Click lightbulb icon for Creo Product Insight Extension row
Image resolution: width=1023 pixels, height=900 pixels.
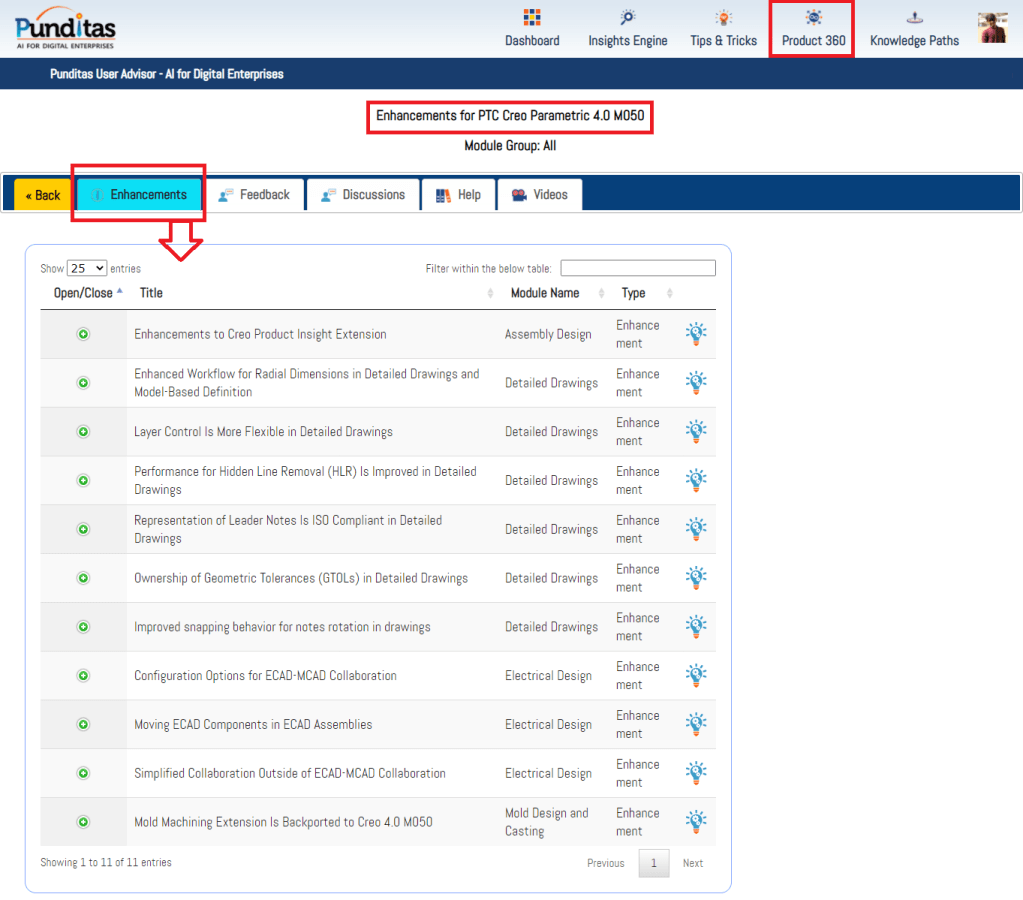click(x=696, y=334)
